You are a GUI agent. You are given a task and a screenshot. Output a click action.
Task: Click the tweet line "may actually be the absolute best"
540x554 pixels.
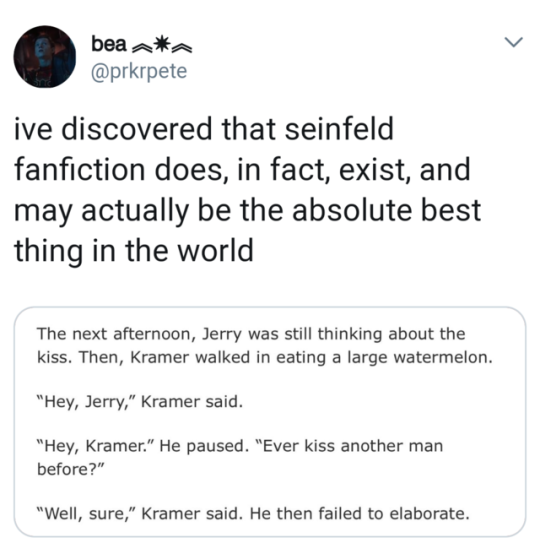pos(247,211)
